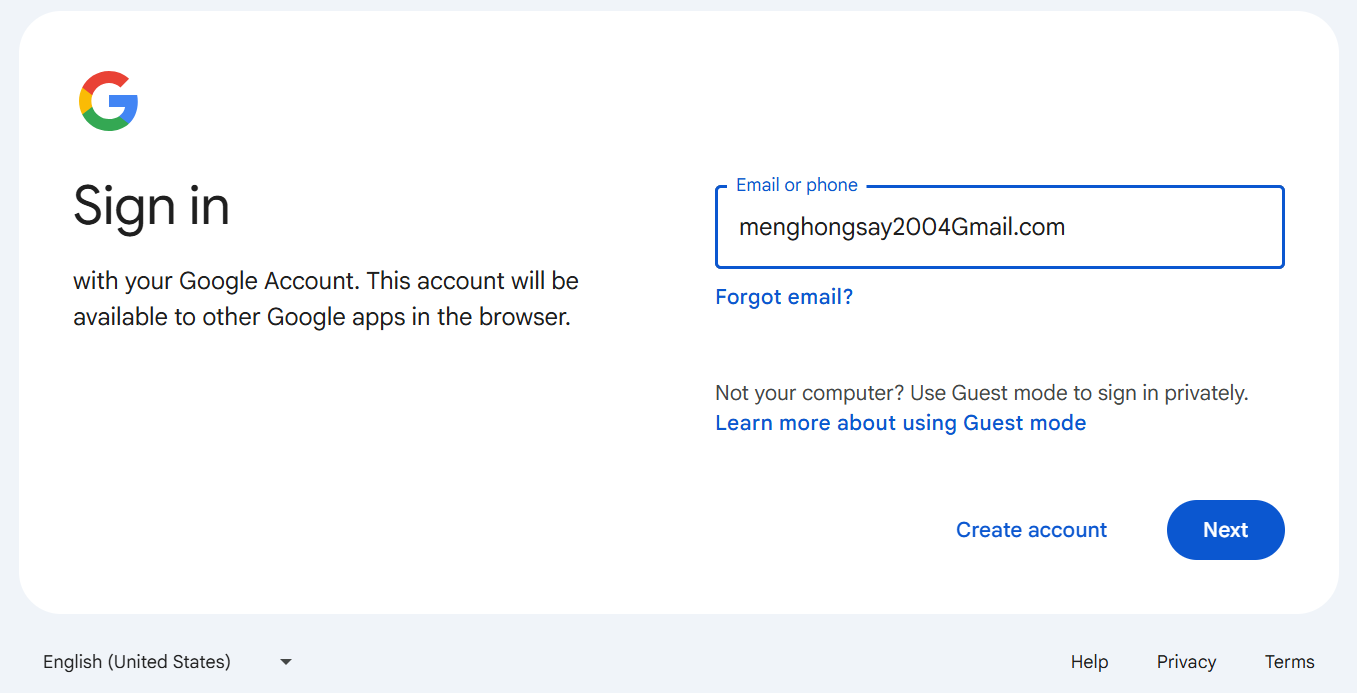Viewport: 1357px width, 693px height.
Task: Click the Google logo
Action: [x=108, y=101]
